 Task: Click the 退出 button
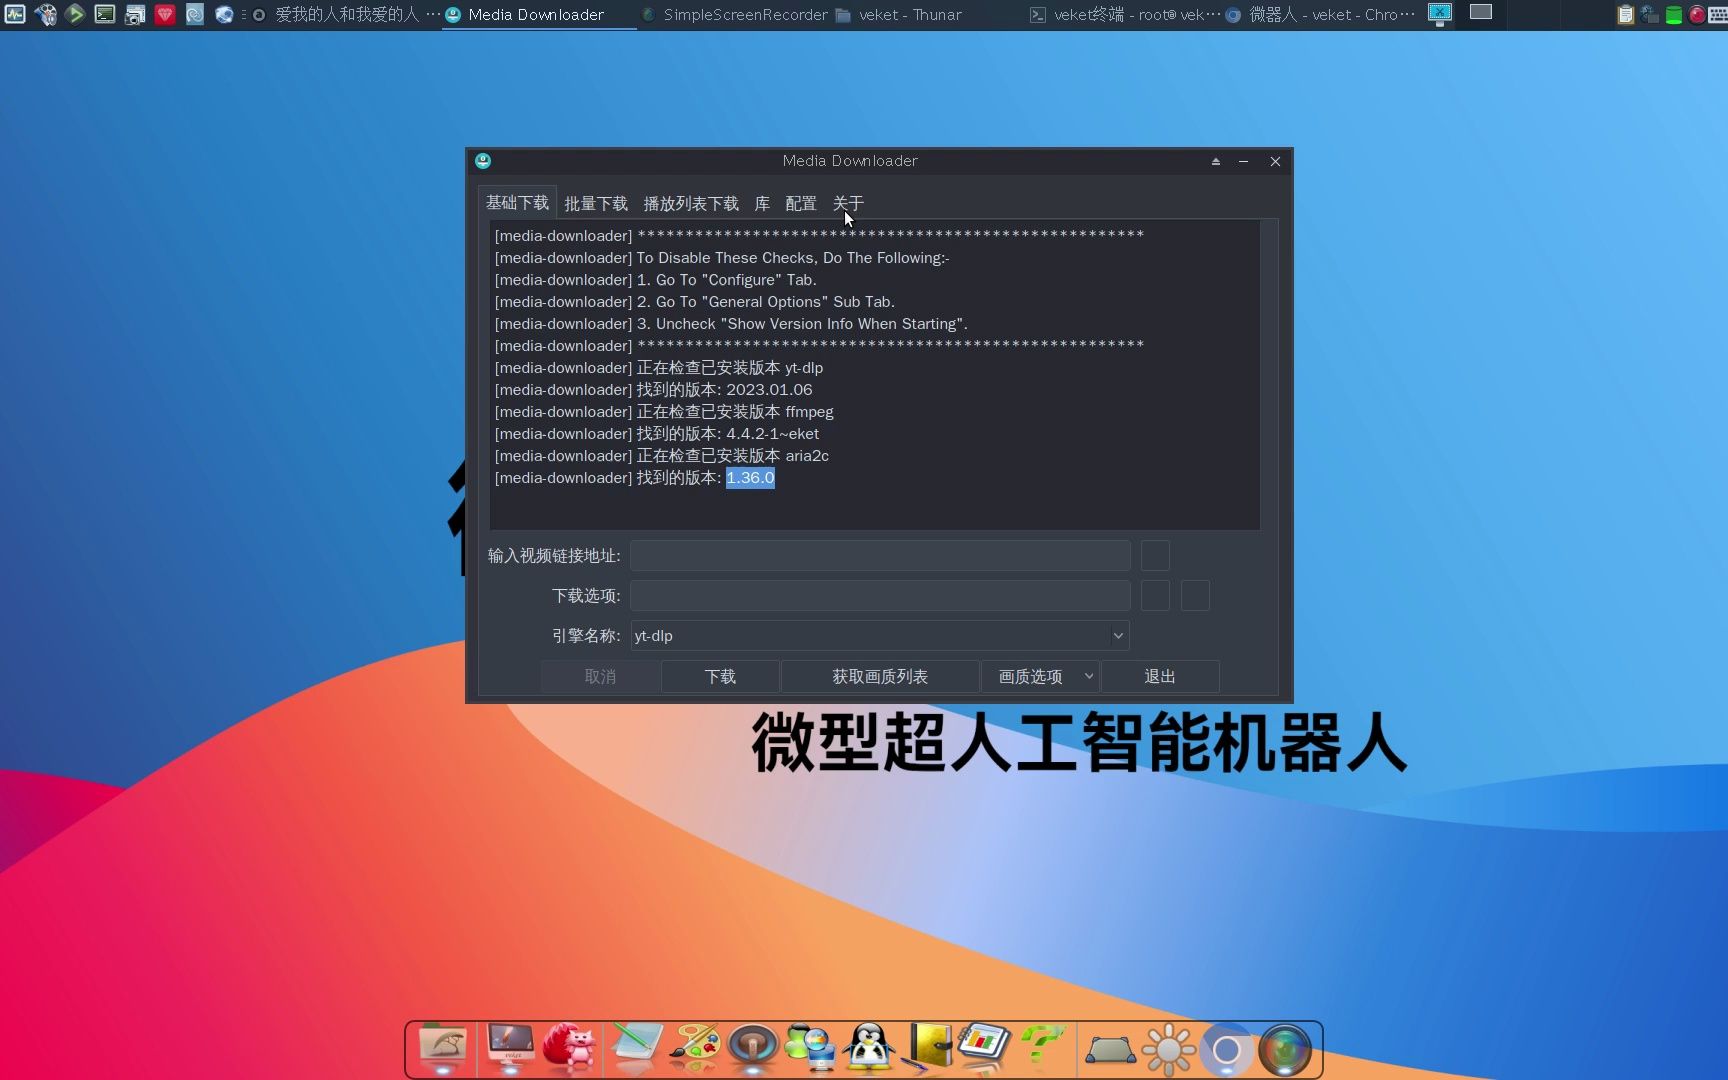(x=1160, y=677)
